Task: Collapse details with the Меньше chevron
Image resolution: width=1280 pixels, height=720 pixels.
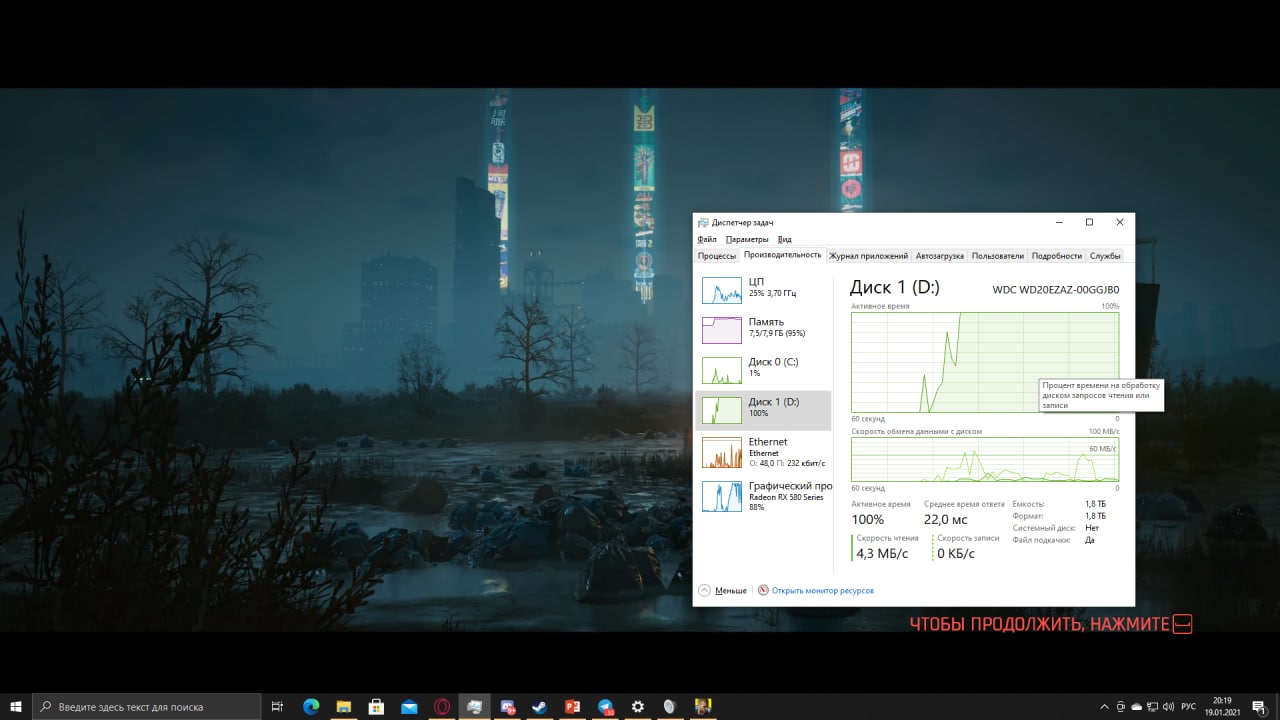Action: (704, 590)
